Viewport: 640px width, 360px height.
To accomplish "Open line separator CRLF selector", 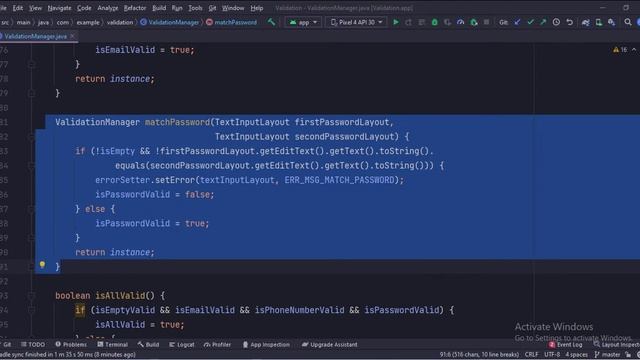I will [x=531, y=354].
